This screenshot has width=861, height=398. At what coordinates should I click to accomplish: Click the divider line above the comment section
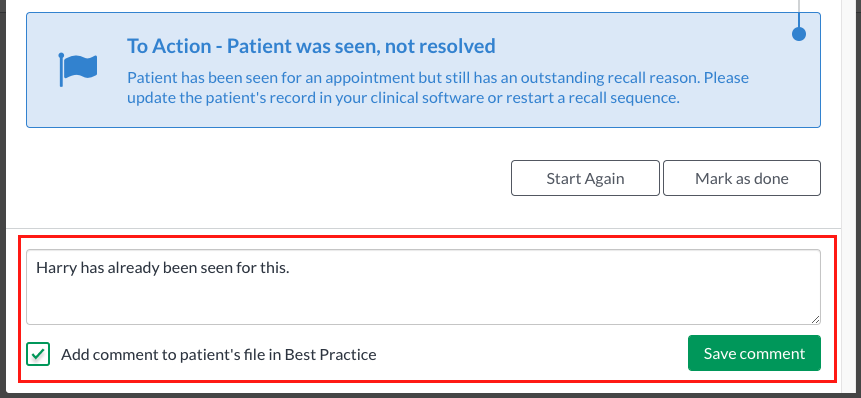(423, 228)
